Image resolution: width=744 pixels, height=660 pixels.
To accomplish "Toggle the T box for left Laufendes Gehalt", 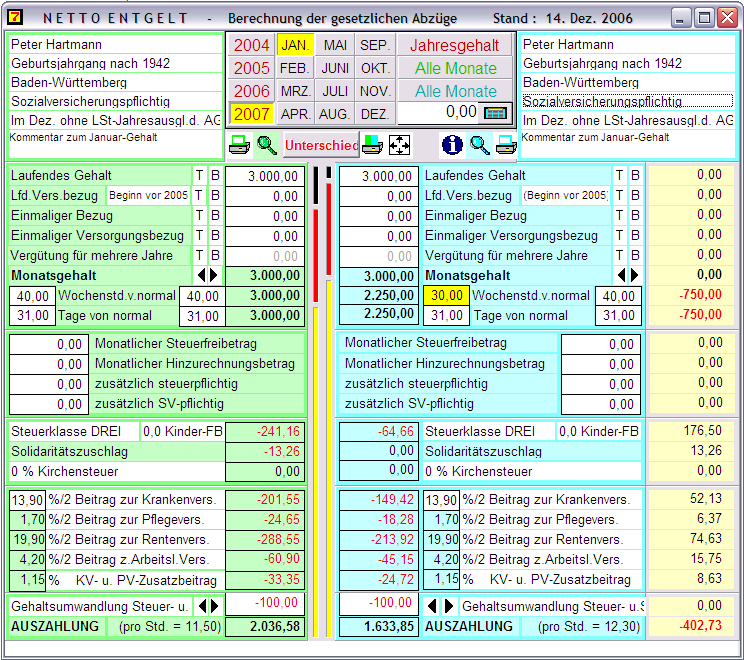I will click(199, 176).
